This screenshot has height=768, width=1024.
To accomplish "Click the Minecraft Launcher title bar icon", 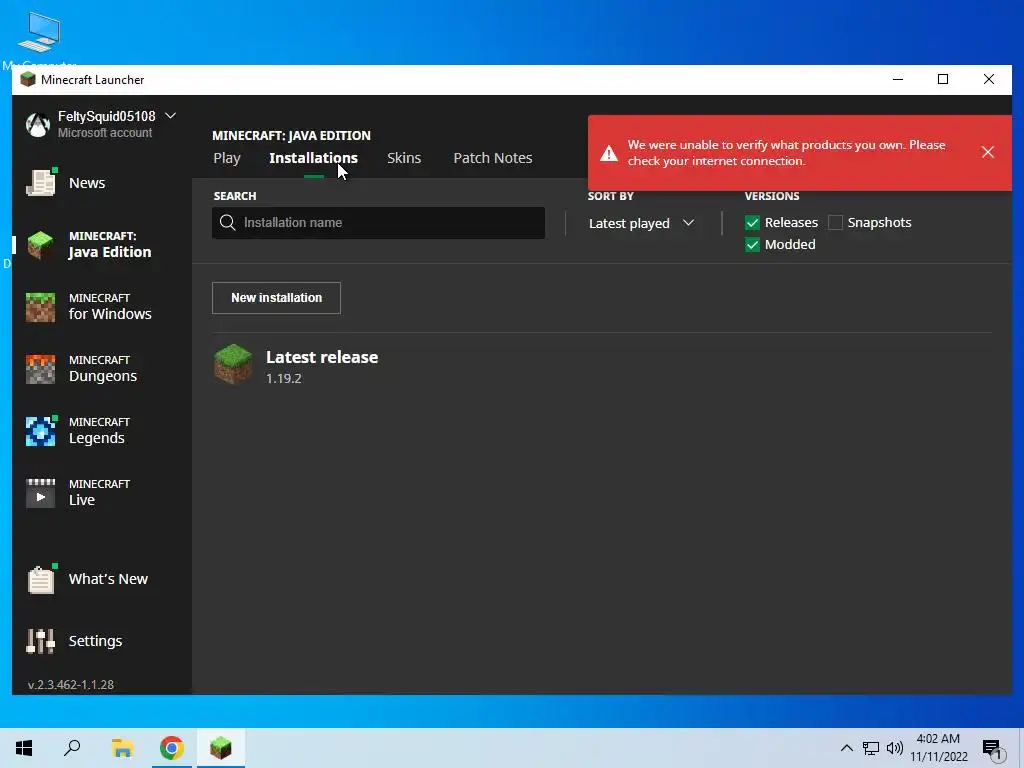I will click(27, 80).
